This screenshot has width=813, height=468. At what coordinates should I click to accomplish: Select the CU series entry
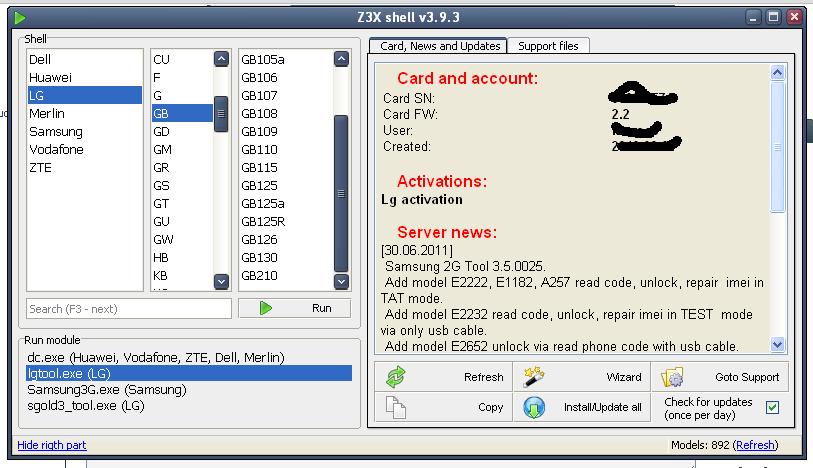coord(182,60)
